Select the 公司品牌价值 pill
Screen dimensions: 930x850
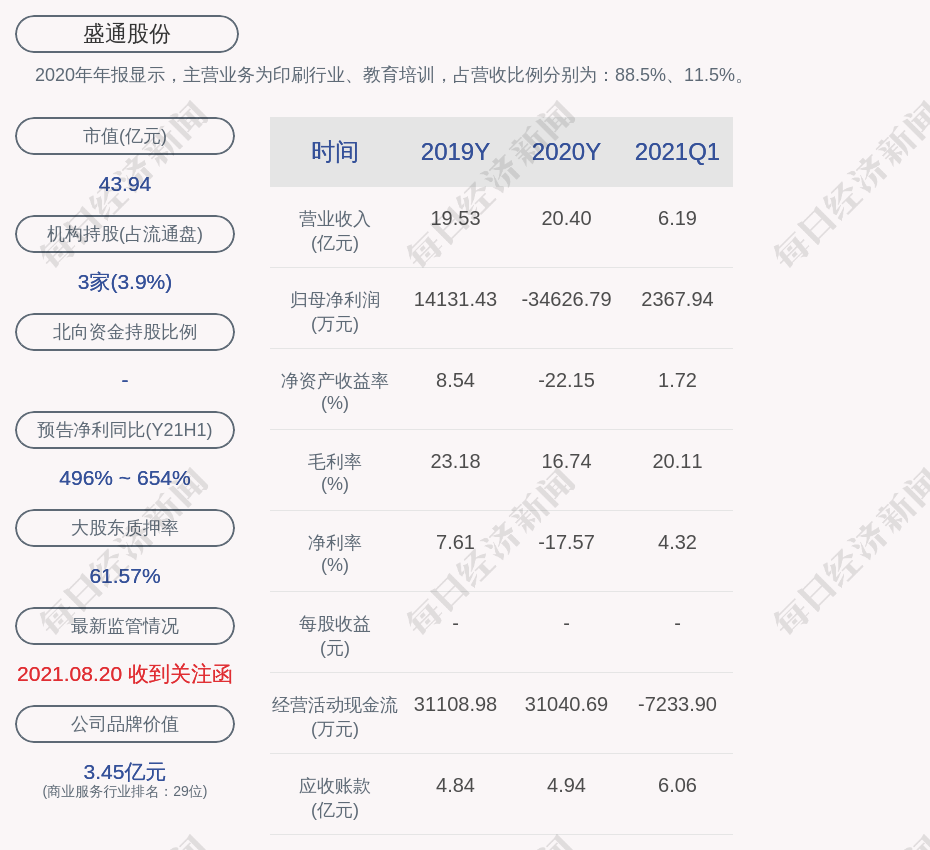click(125, 724)
